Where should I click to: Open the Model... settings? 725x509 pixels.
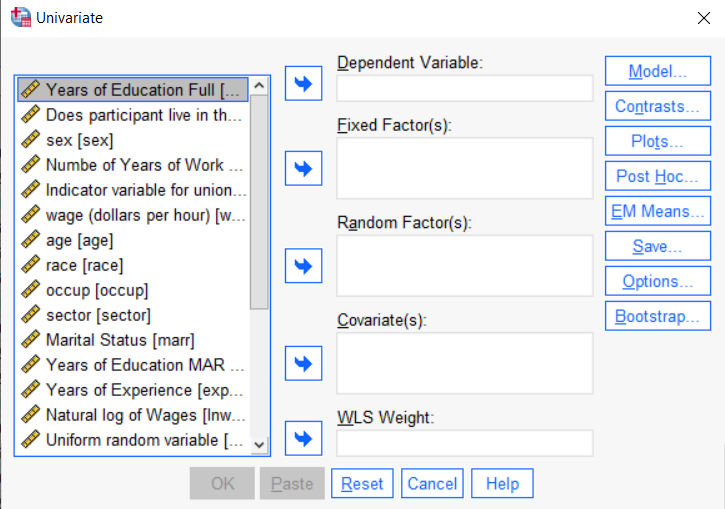coord(657,71)
